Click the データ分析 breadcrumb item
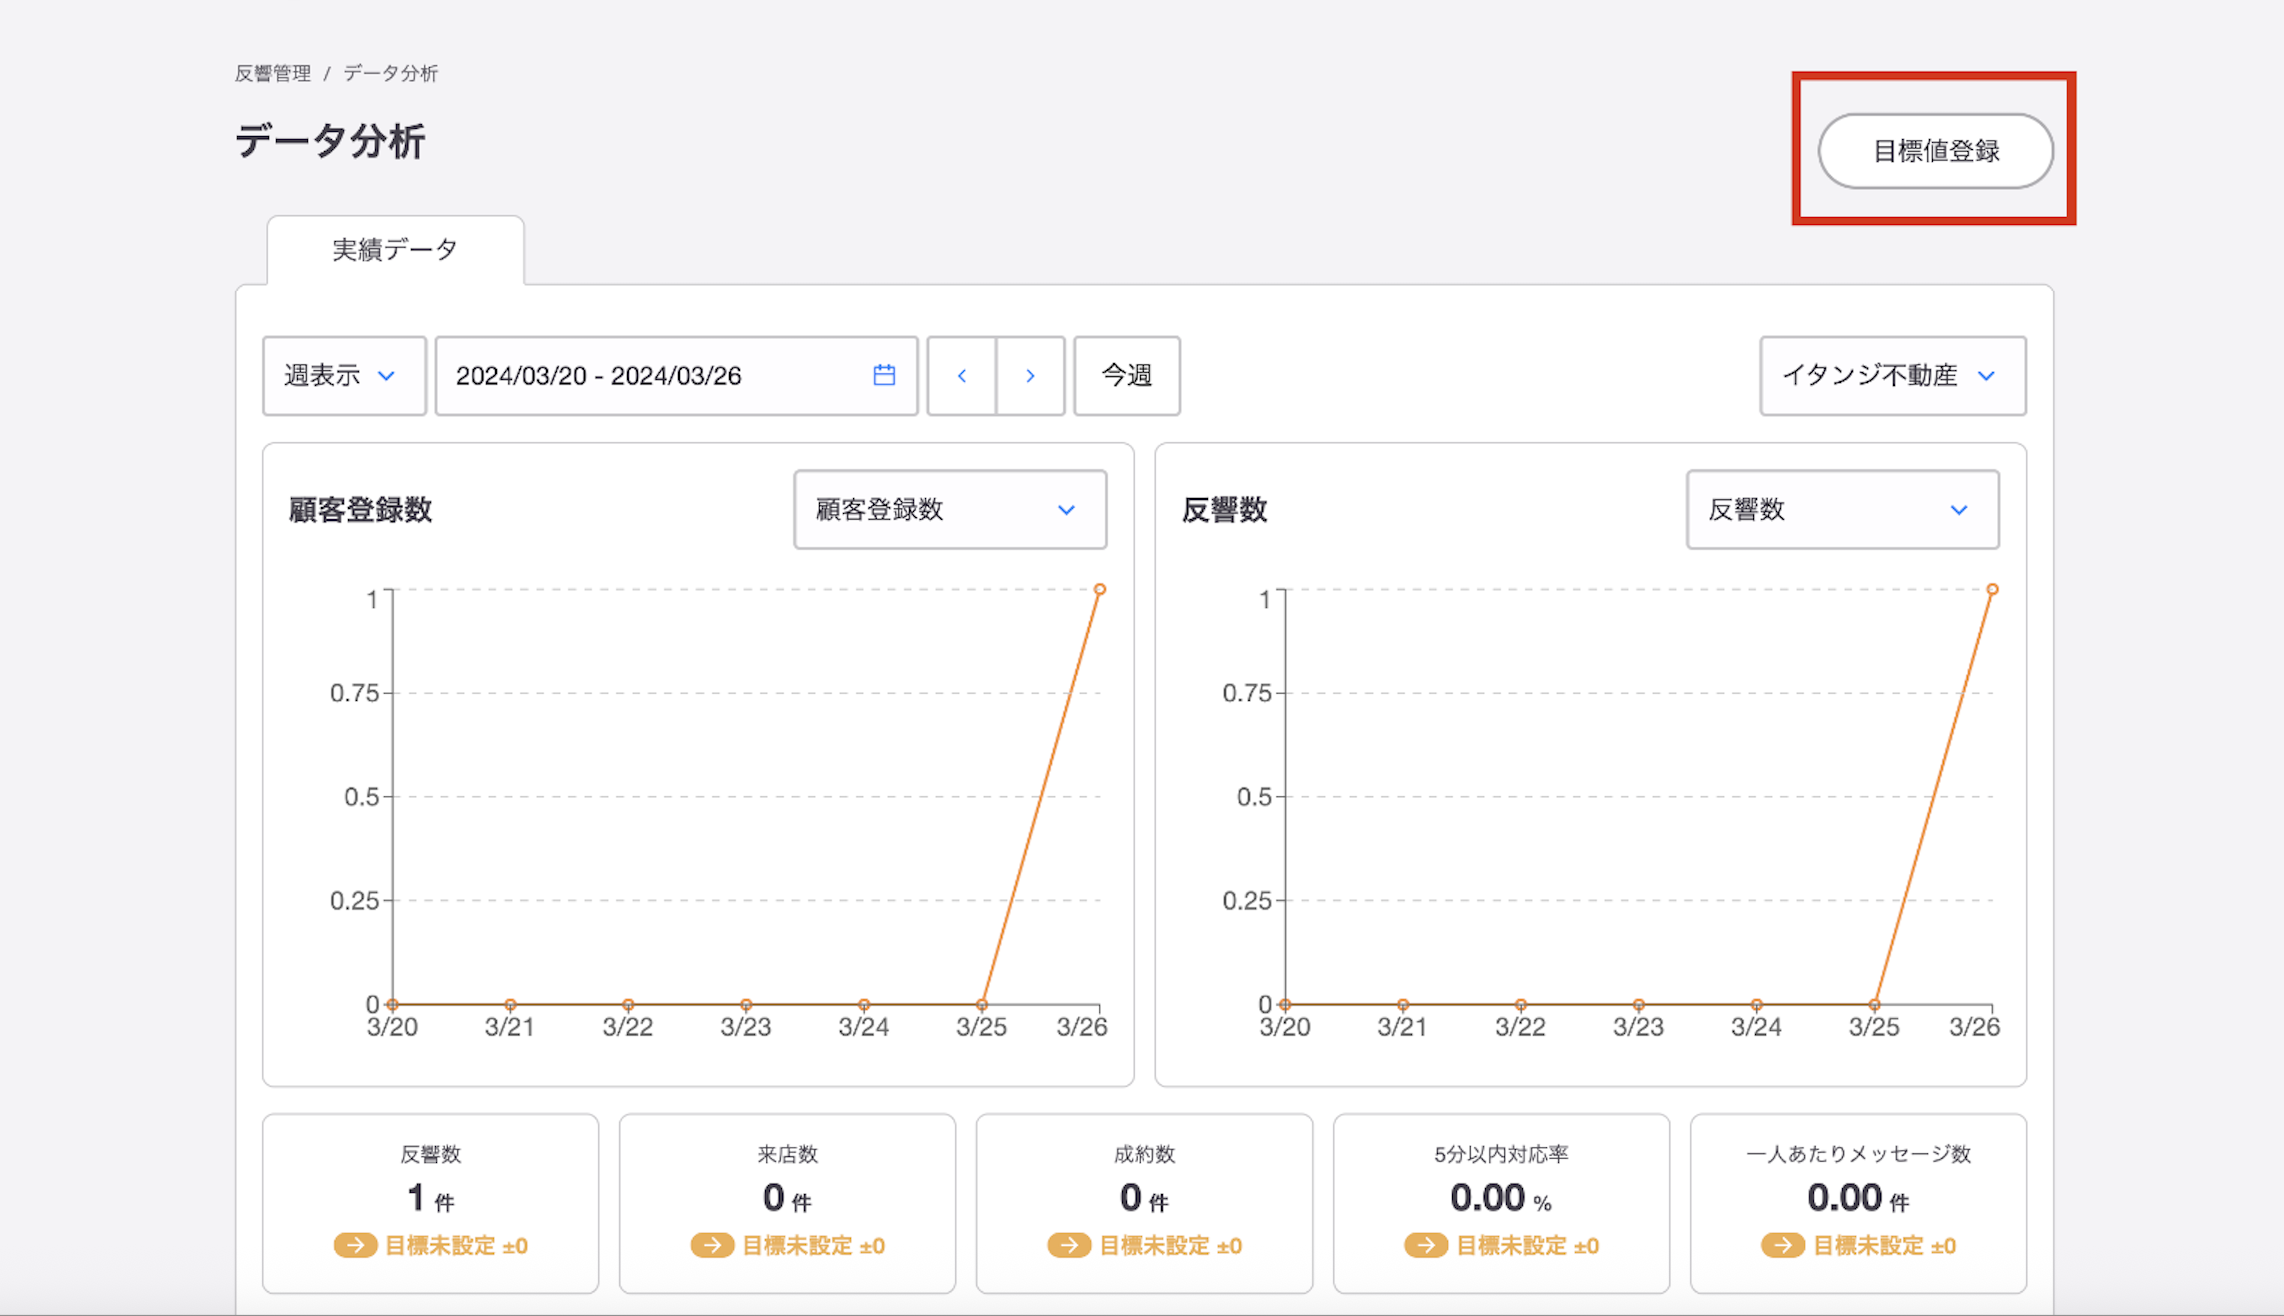Screen dimensions: 2284x1316 [x=391, y=73]
